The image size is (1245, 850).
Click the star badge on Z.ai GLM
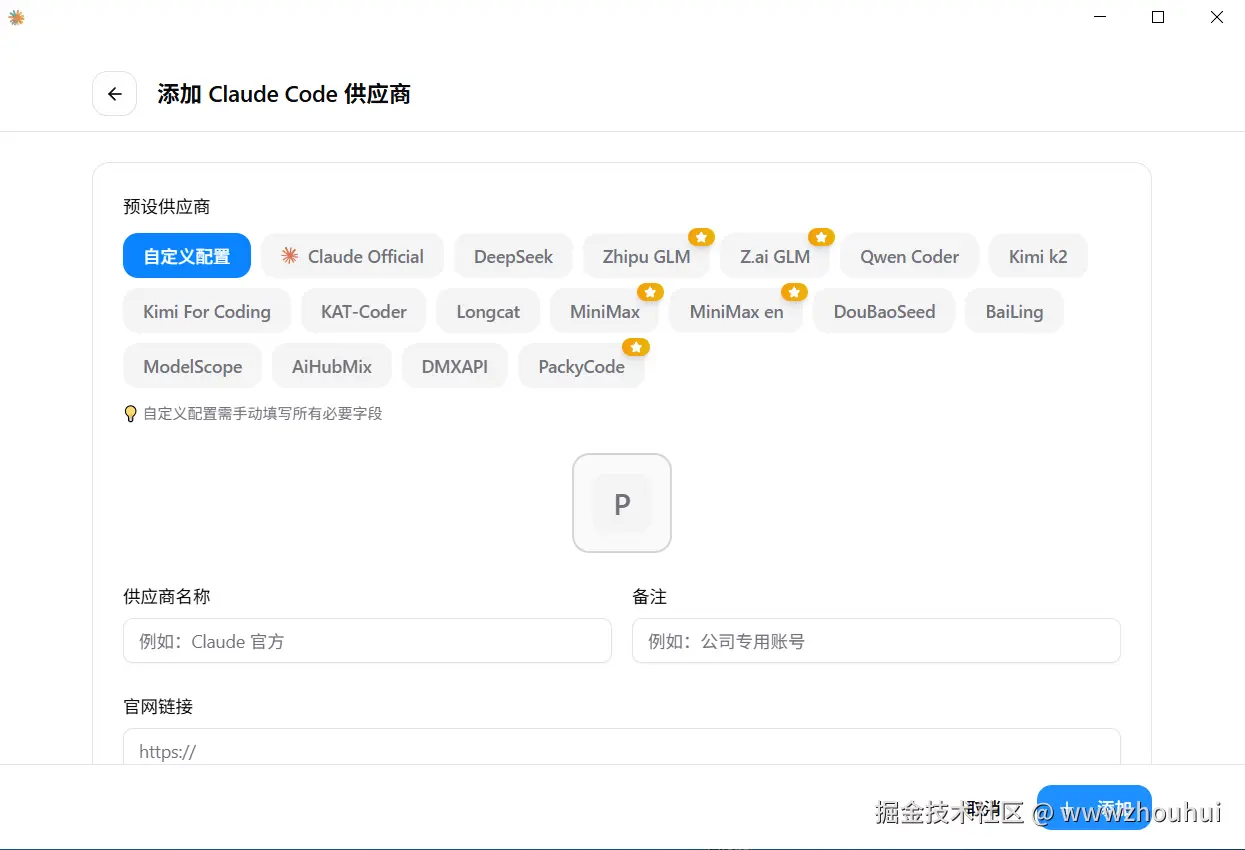pos(821,237)
